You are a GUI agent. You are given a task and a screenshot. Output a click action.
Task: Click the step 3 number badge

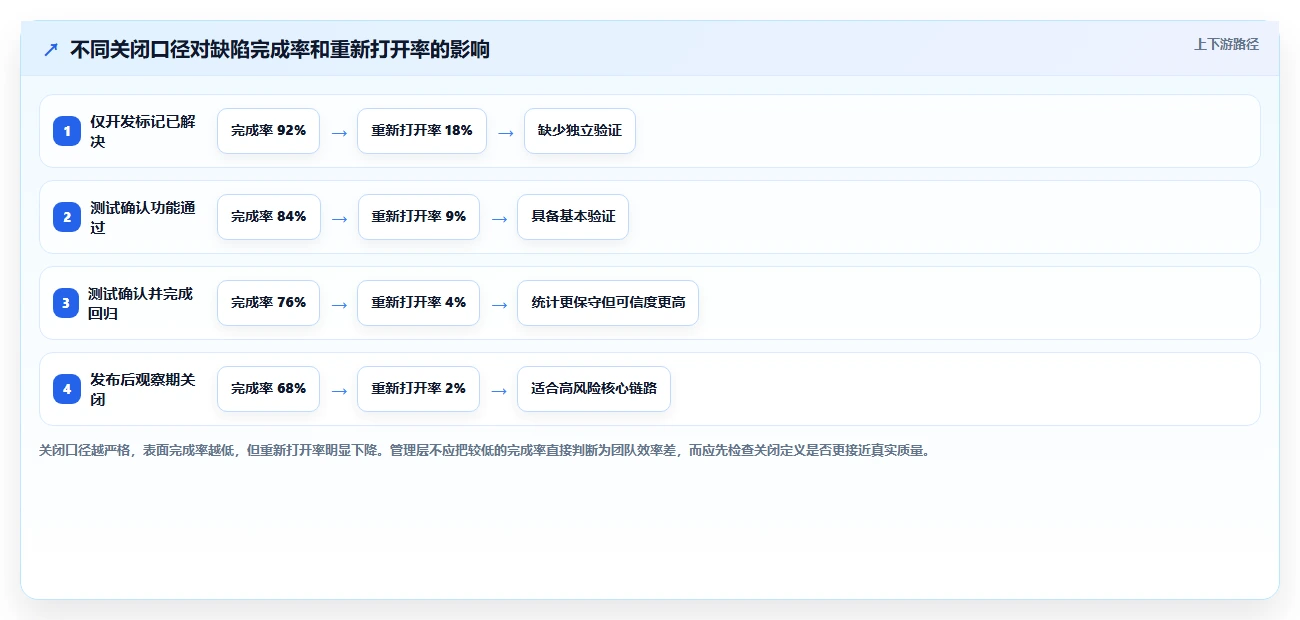(x=67, y=303)
